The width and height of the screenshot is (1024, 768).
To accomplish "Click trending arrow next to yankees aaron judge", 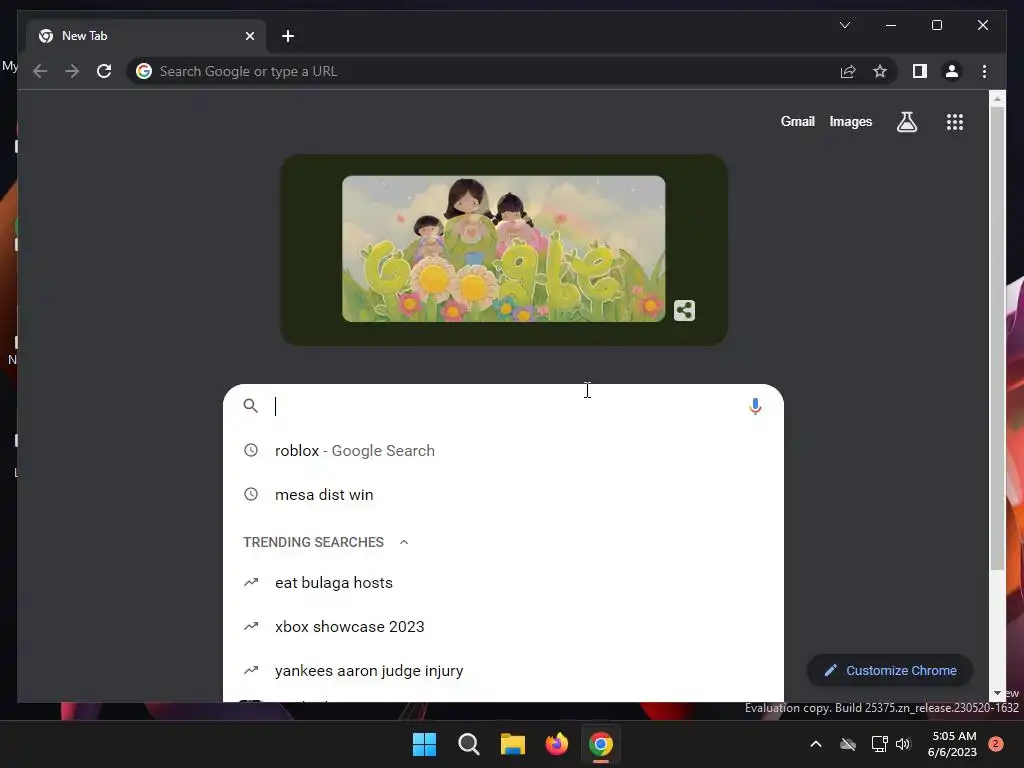I will (x=251, y=670).
